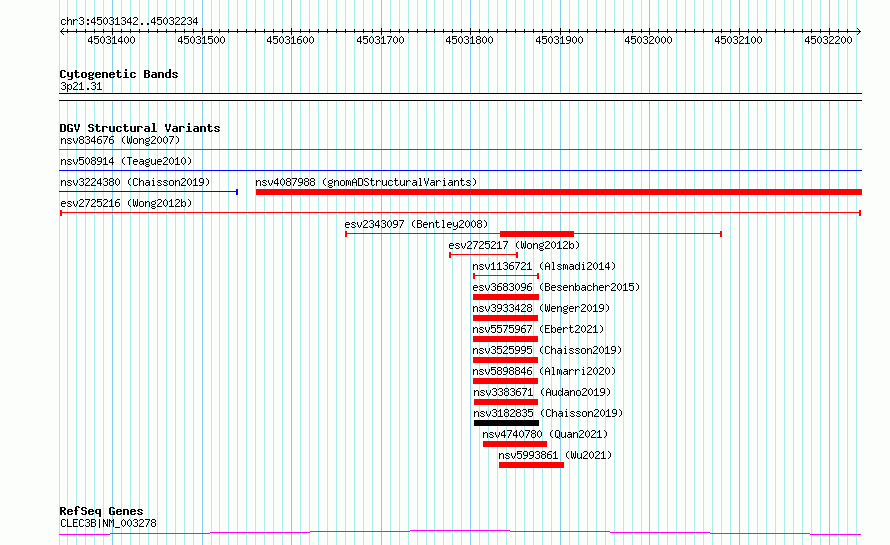Click the nsv3933428 (Wenger2019) variant label
The height and width of the screenshot is (545, 890).
(x=540, y=309)
